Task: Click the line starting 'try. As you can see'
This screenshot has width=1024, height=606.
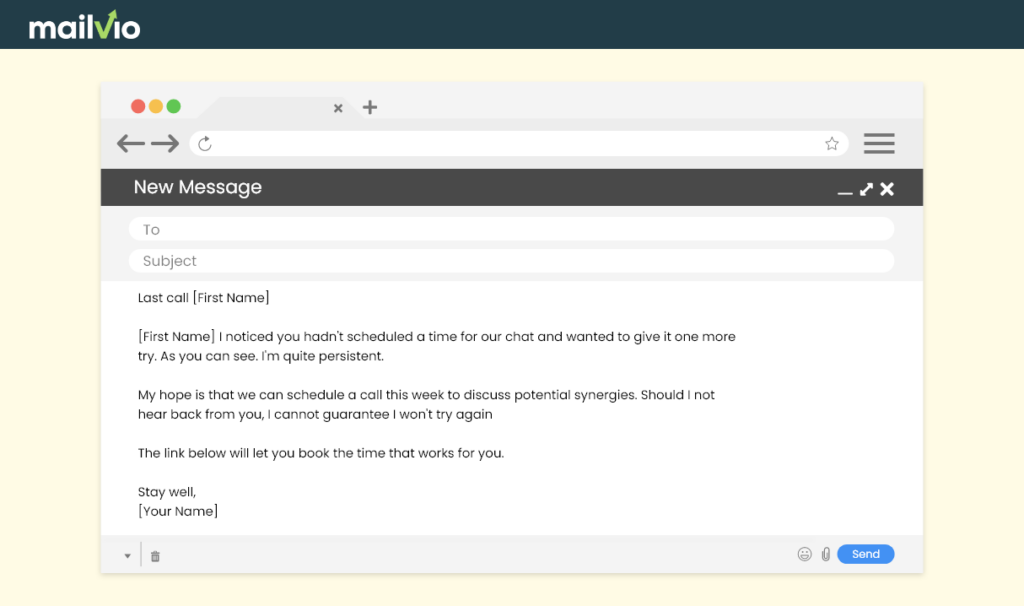Action: [x=261, y=356]
